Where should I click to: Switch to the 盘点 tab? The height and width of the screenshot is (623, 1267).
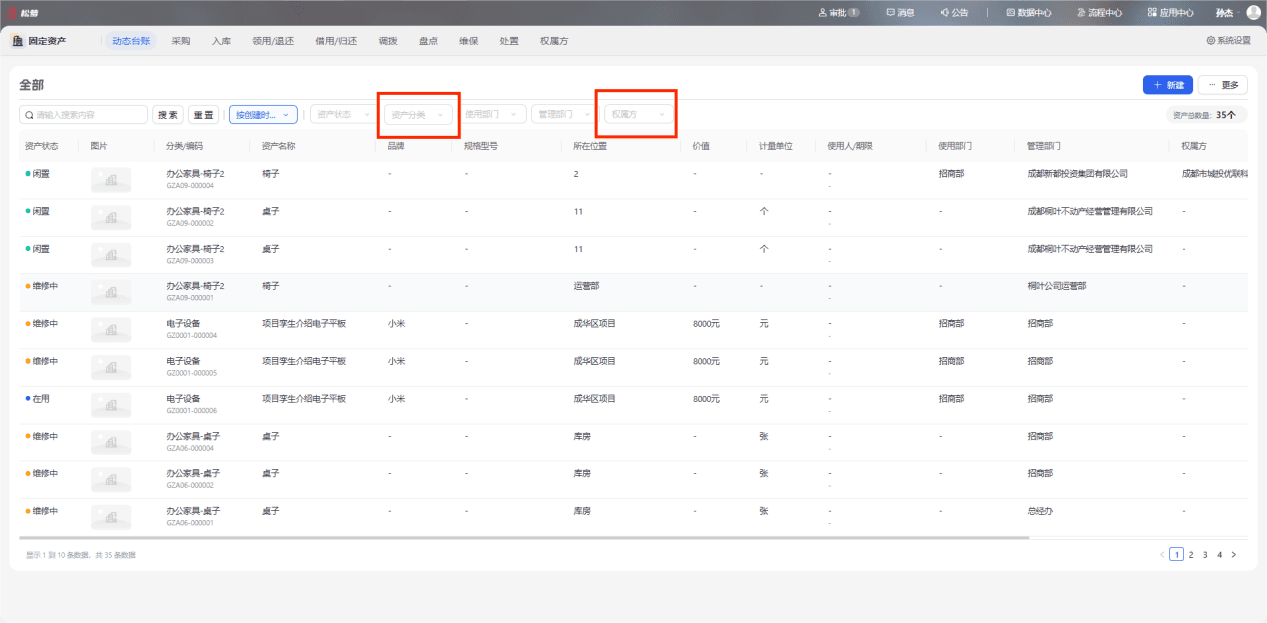point(428,41)
